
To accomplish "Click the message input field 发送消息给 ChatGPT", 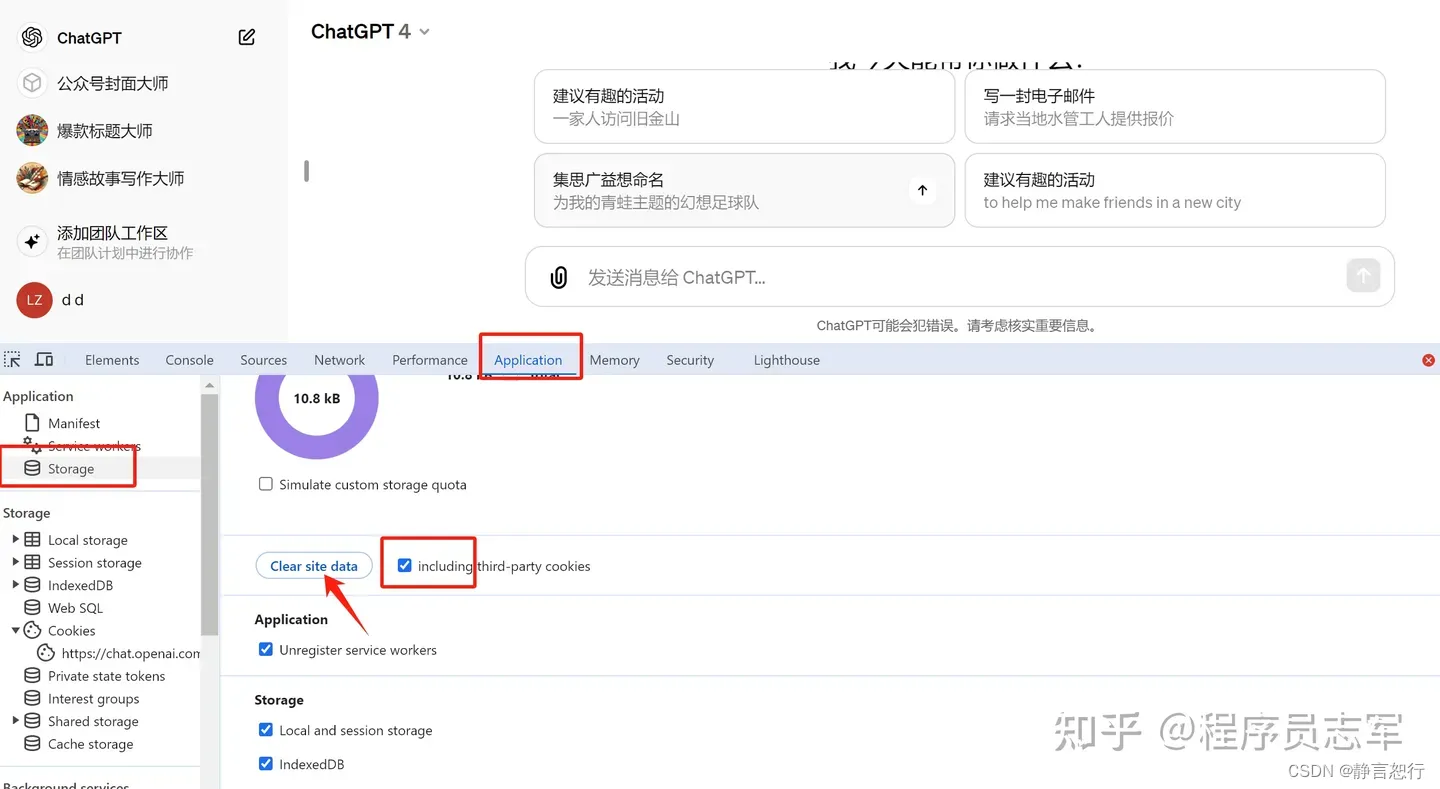I will coord(960,277).
